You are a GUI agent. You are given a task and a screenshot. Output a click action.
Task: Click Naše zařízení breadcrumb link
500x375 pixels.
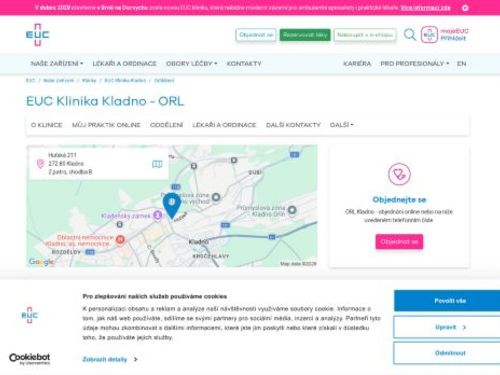[x=58, y=80]
